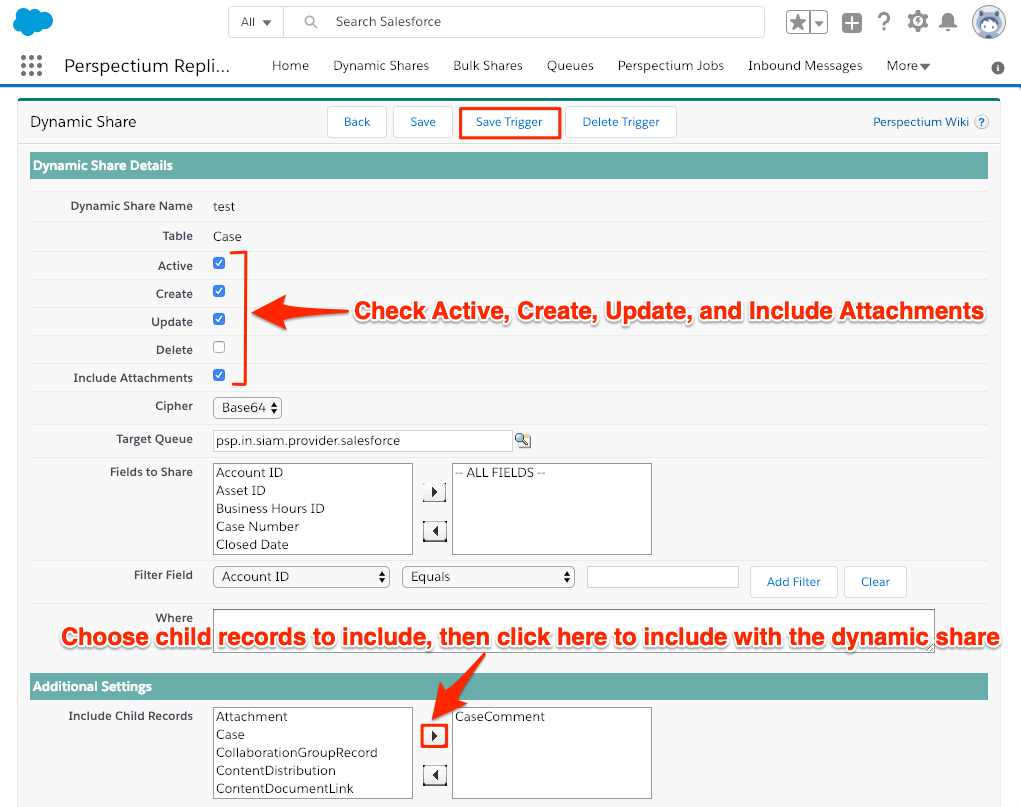
Task: Remove child record with left arrow
Action: click(434, 775)
